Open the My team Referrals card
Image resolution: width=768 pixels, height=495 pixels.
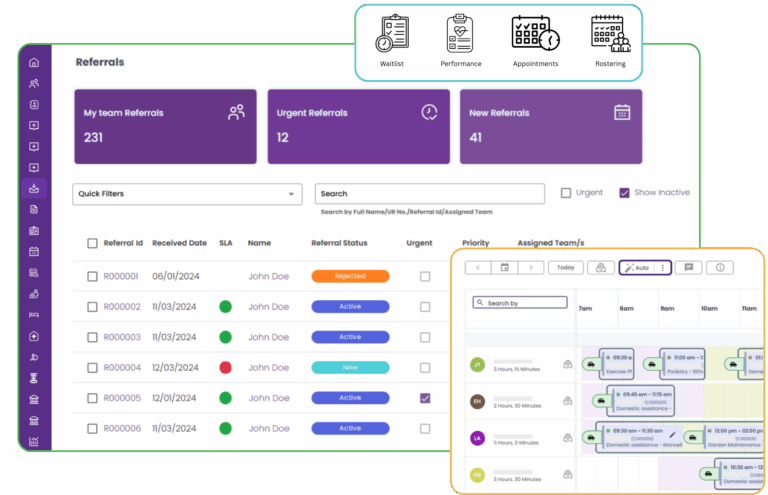(165, 126)
